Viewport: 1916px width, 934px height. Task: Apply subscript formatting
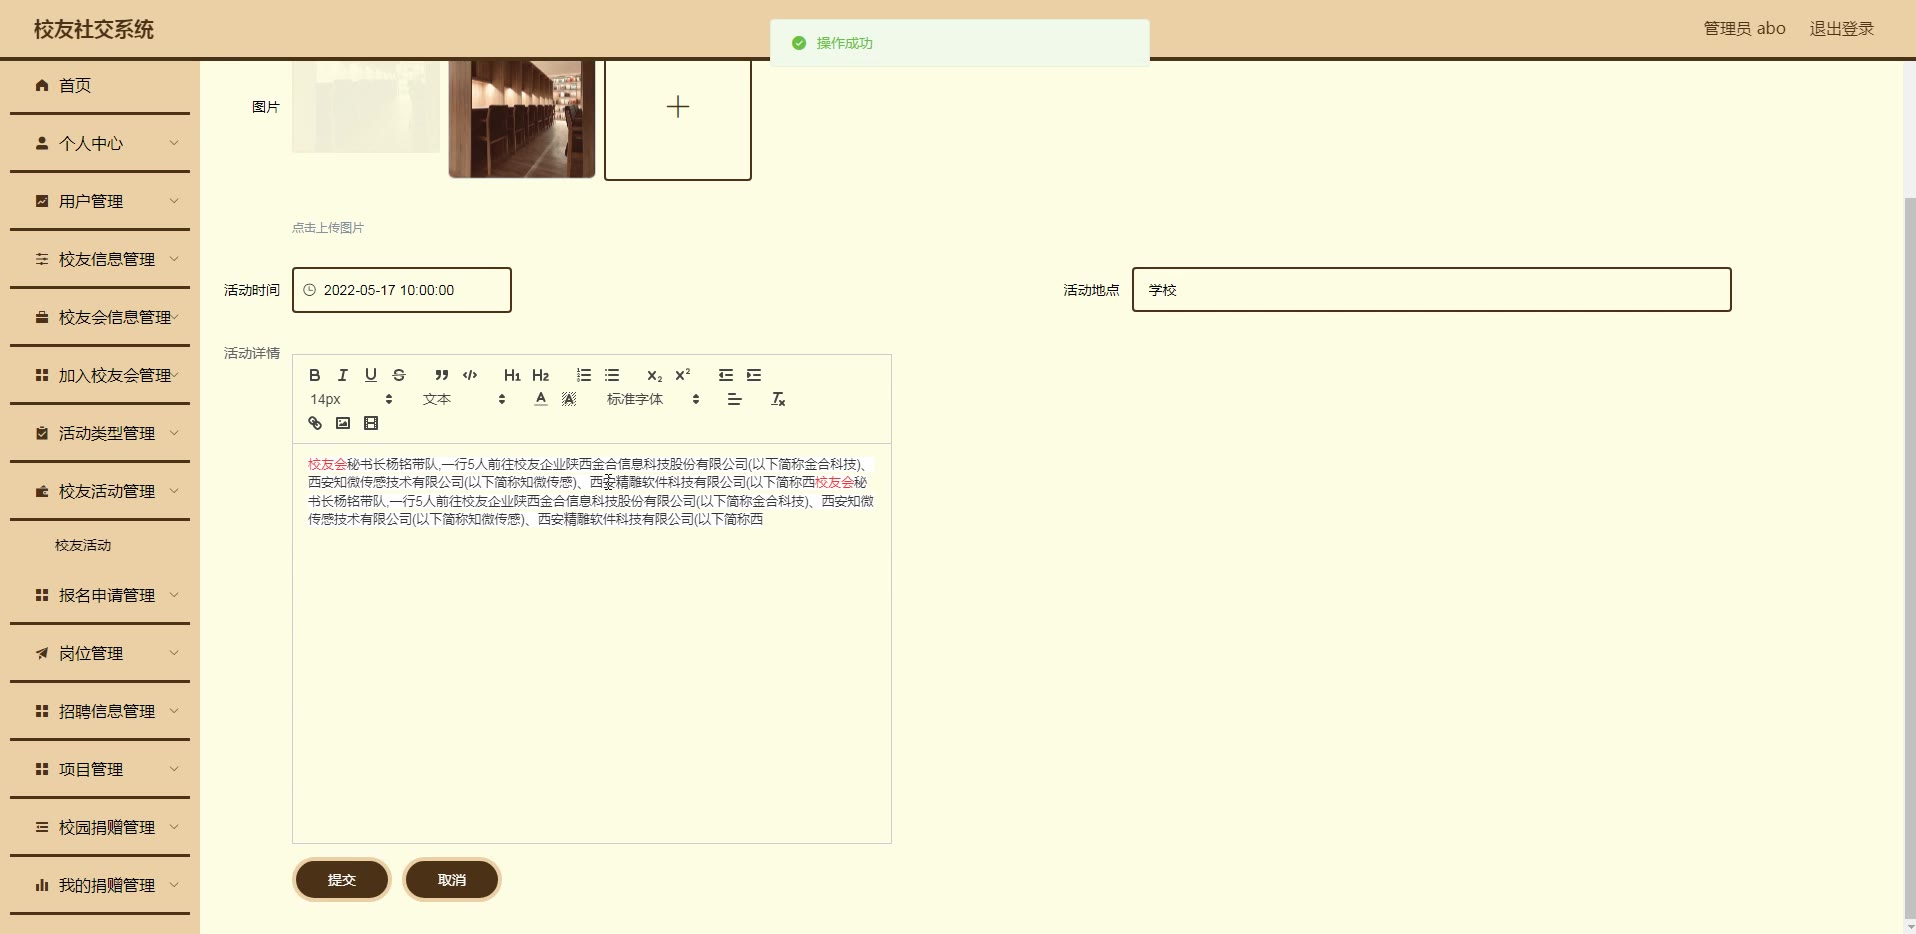tap(654, 375)
